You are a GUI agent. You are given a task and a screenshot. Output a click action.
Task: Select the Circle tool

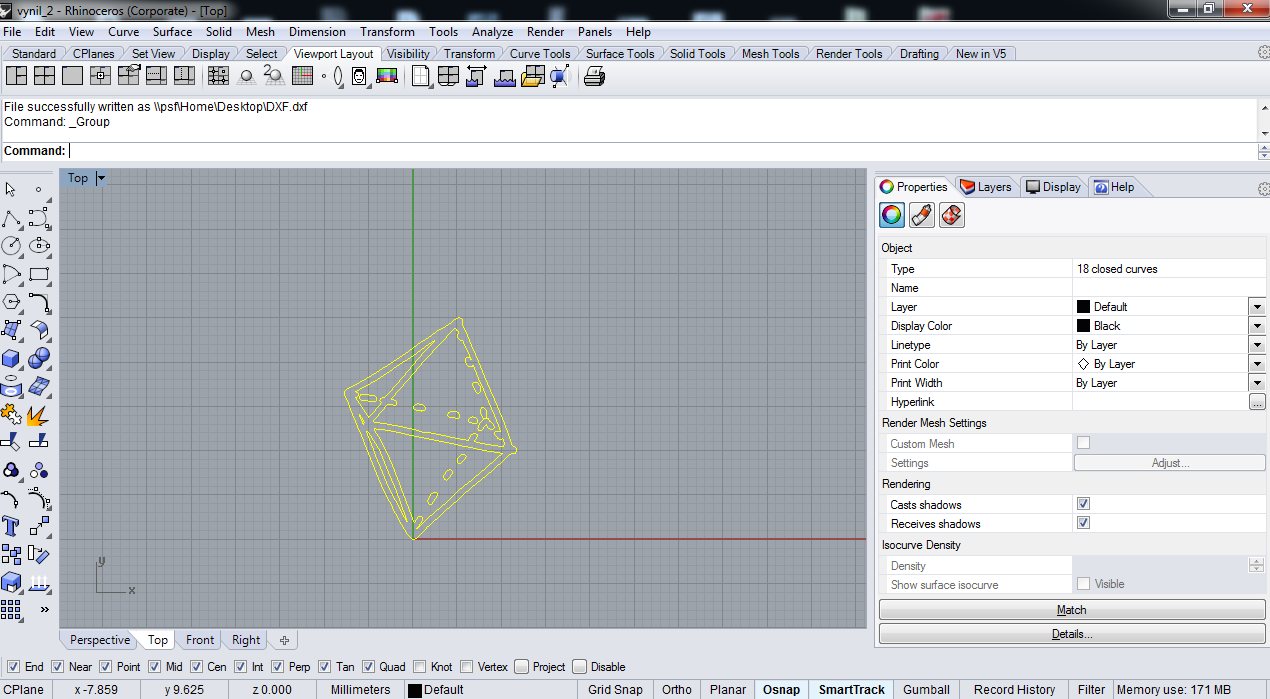[x=11, y=246]
